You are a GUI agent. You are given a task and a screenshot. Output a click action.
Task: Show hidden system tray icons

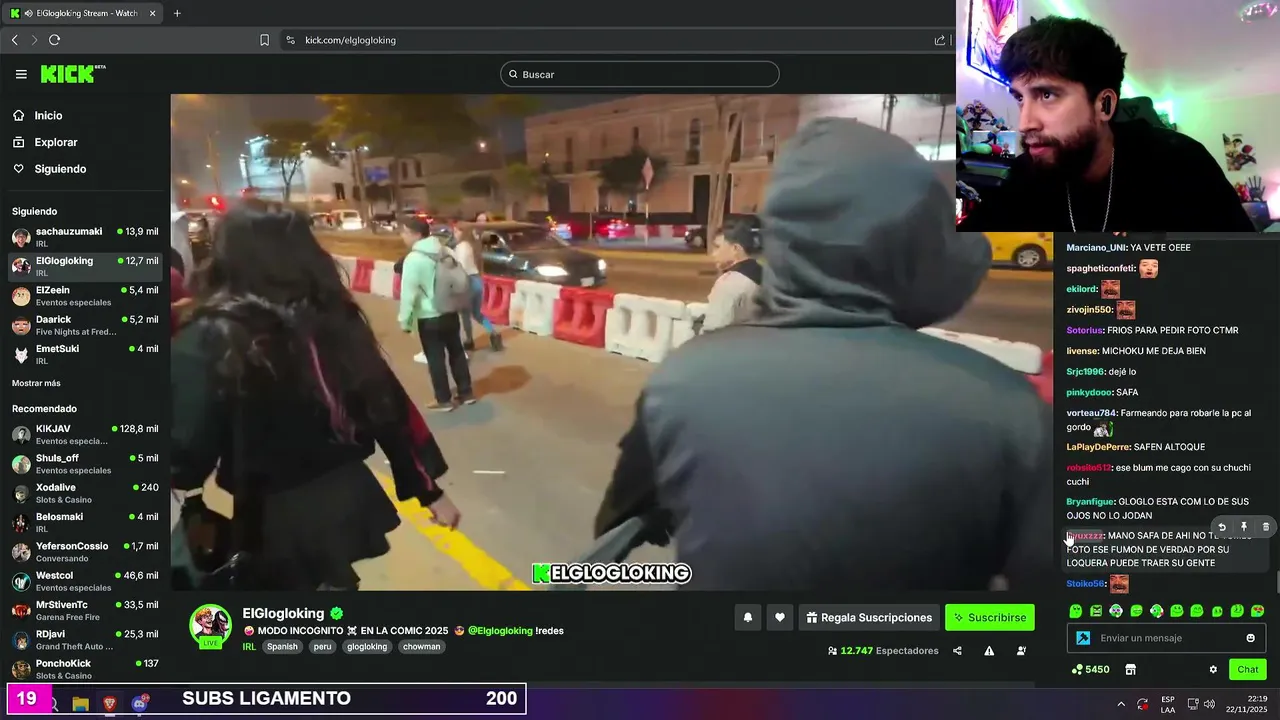click(1120, 704)
